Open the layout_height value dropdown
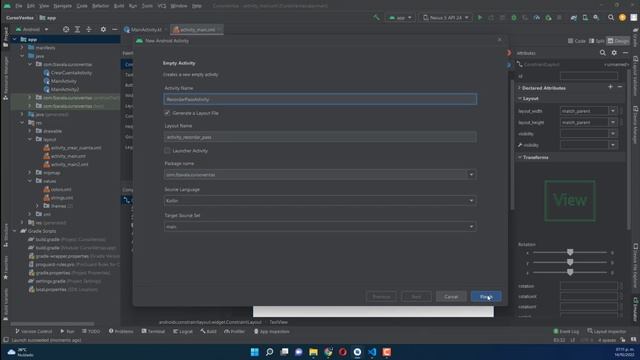This screenshot has height=360, width=640. point(613,122)
